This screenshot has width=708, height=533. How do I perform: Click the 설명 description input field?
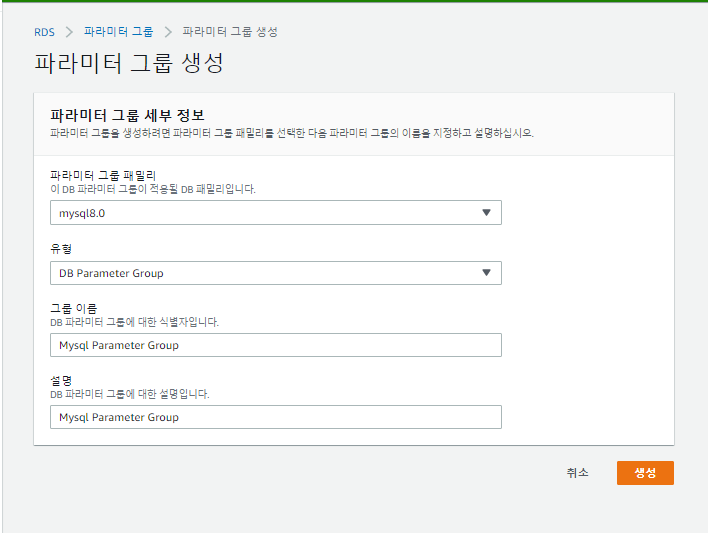[275, 417]
